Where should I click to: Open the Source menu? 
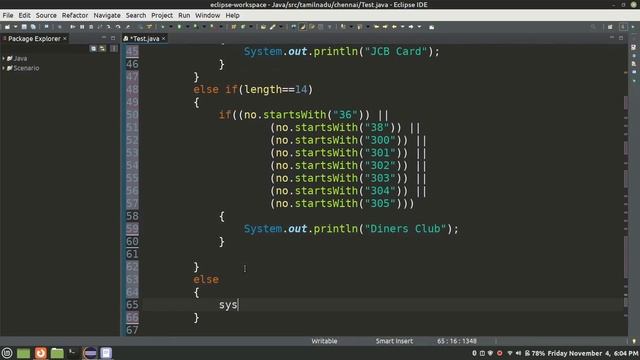tap(46, 16)
